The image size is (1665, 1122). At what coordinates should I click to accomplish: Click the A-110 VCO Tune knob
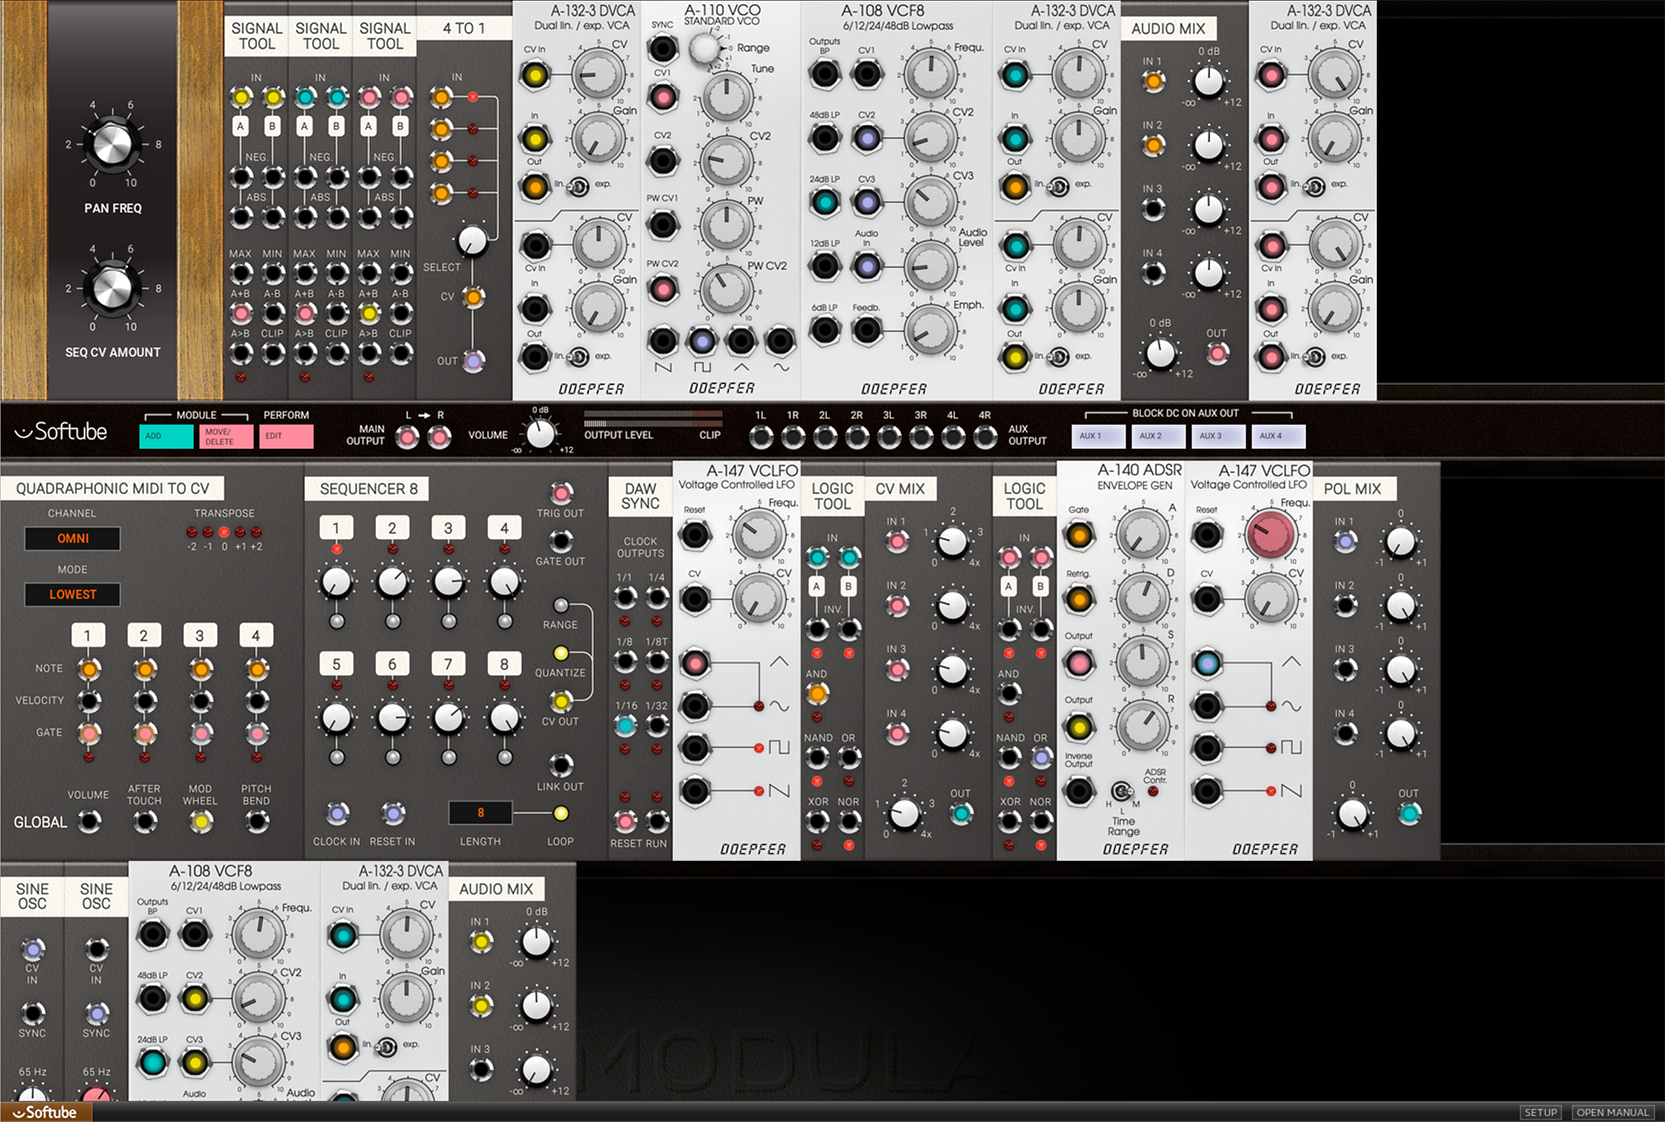[726, 97]
